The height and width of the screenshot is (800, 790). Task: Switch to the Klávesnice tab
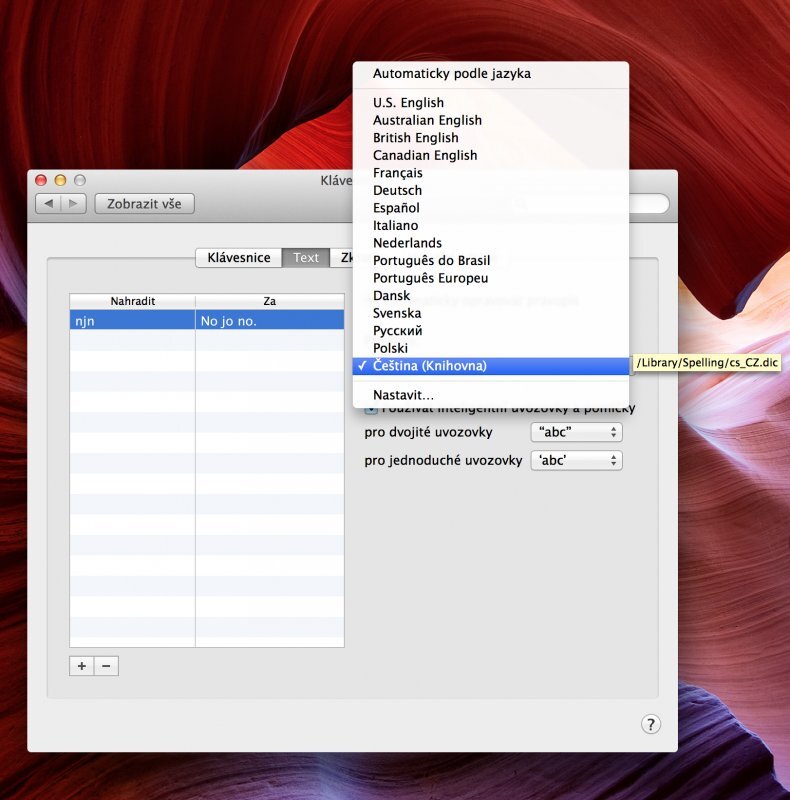point(239,258)
